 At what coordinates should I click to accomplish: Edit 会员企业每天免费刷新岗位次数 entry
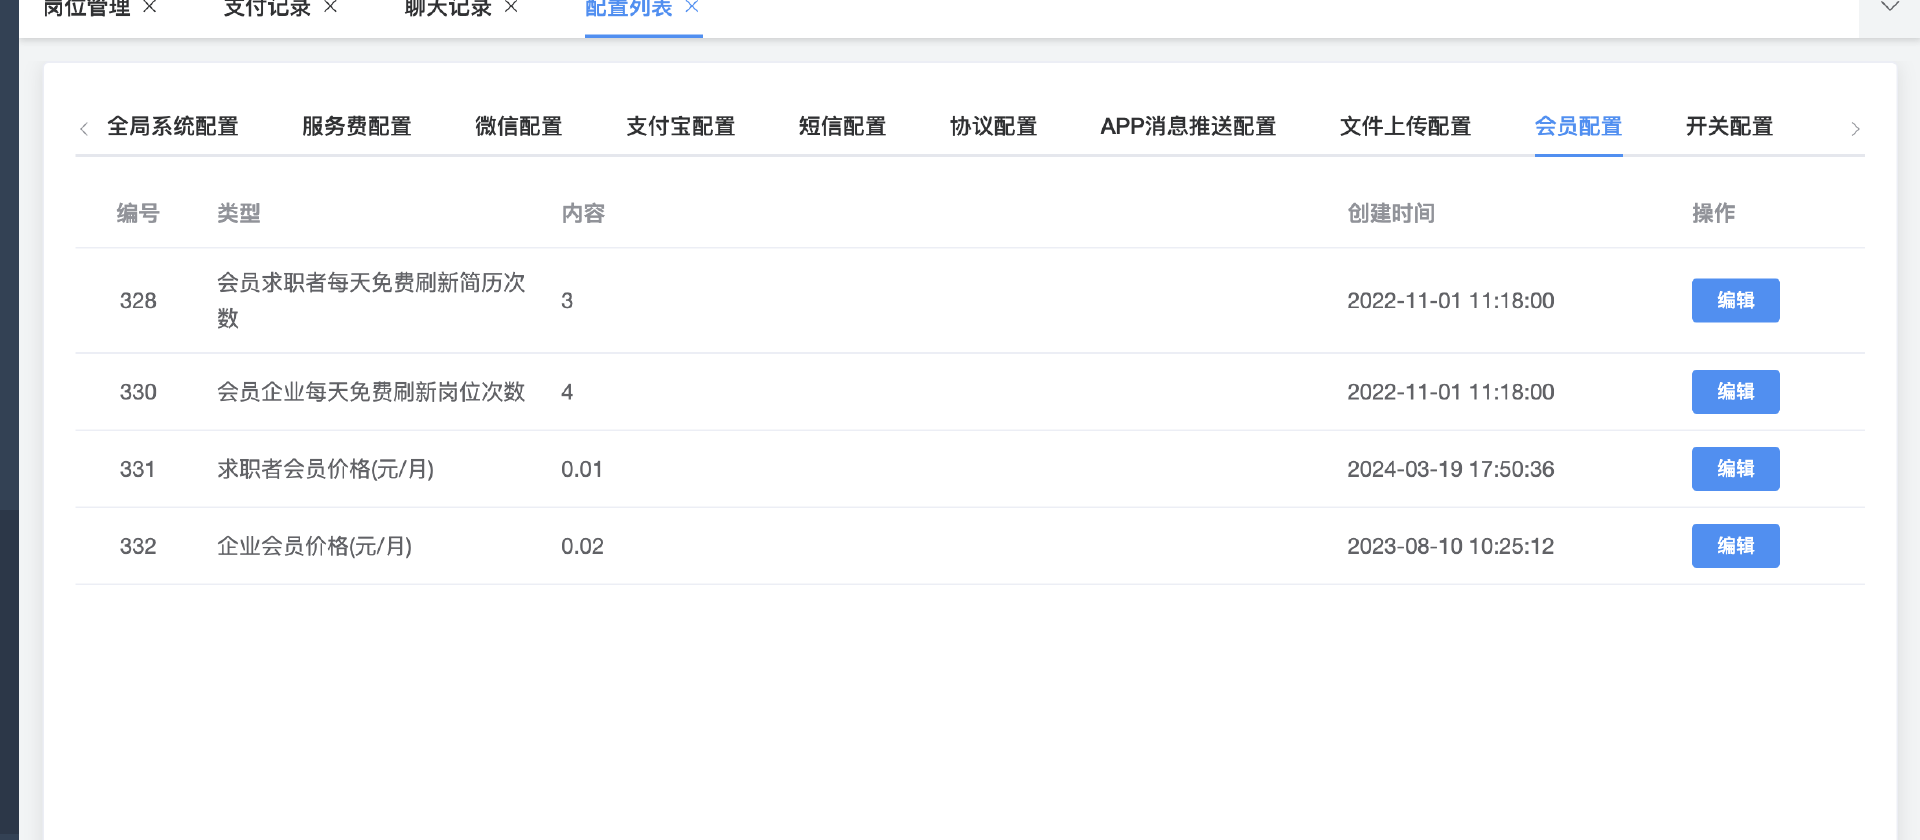point(1735,392)
